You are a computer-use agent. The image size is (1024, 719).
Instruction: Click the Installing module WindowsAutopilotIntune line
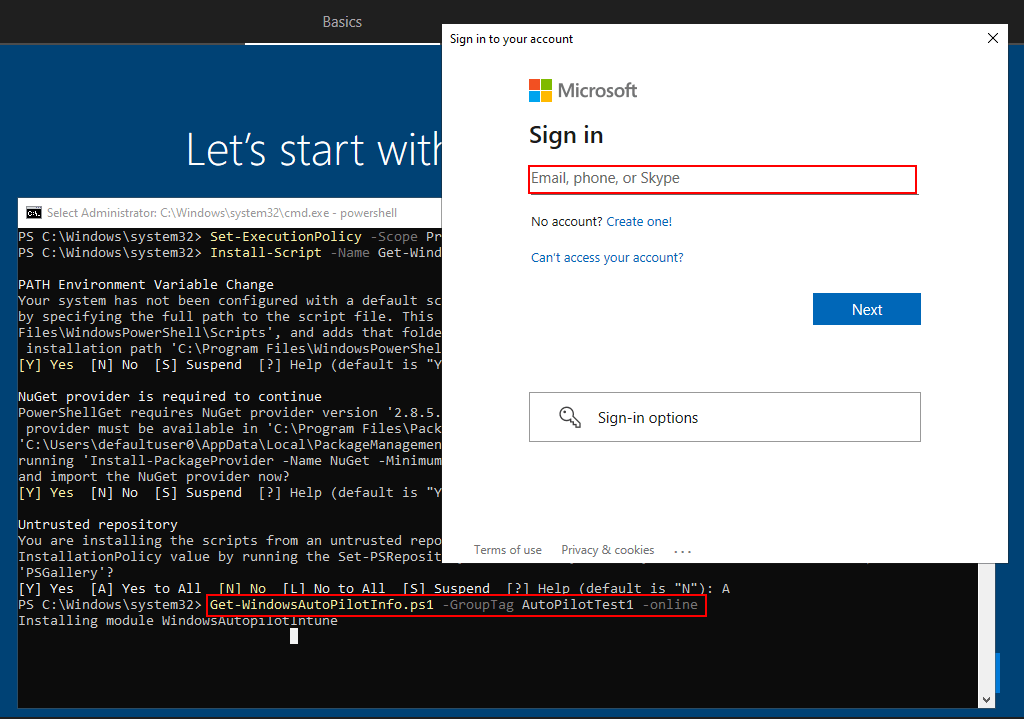click(178, 621)
